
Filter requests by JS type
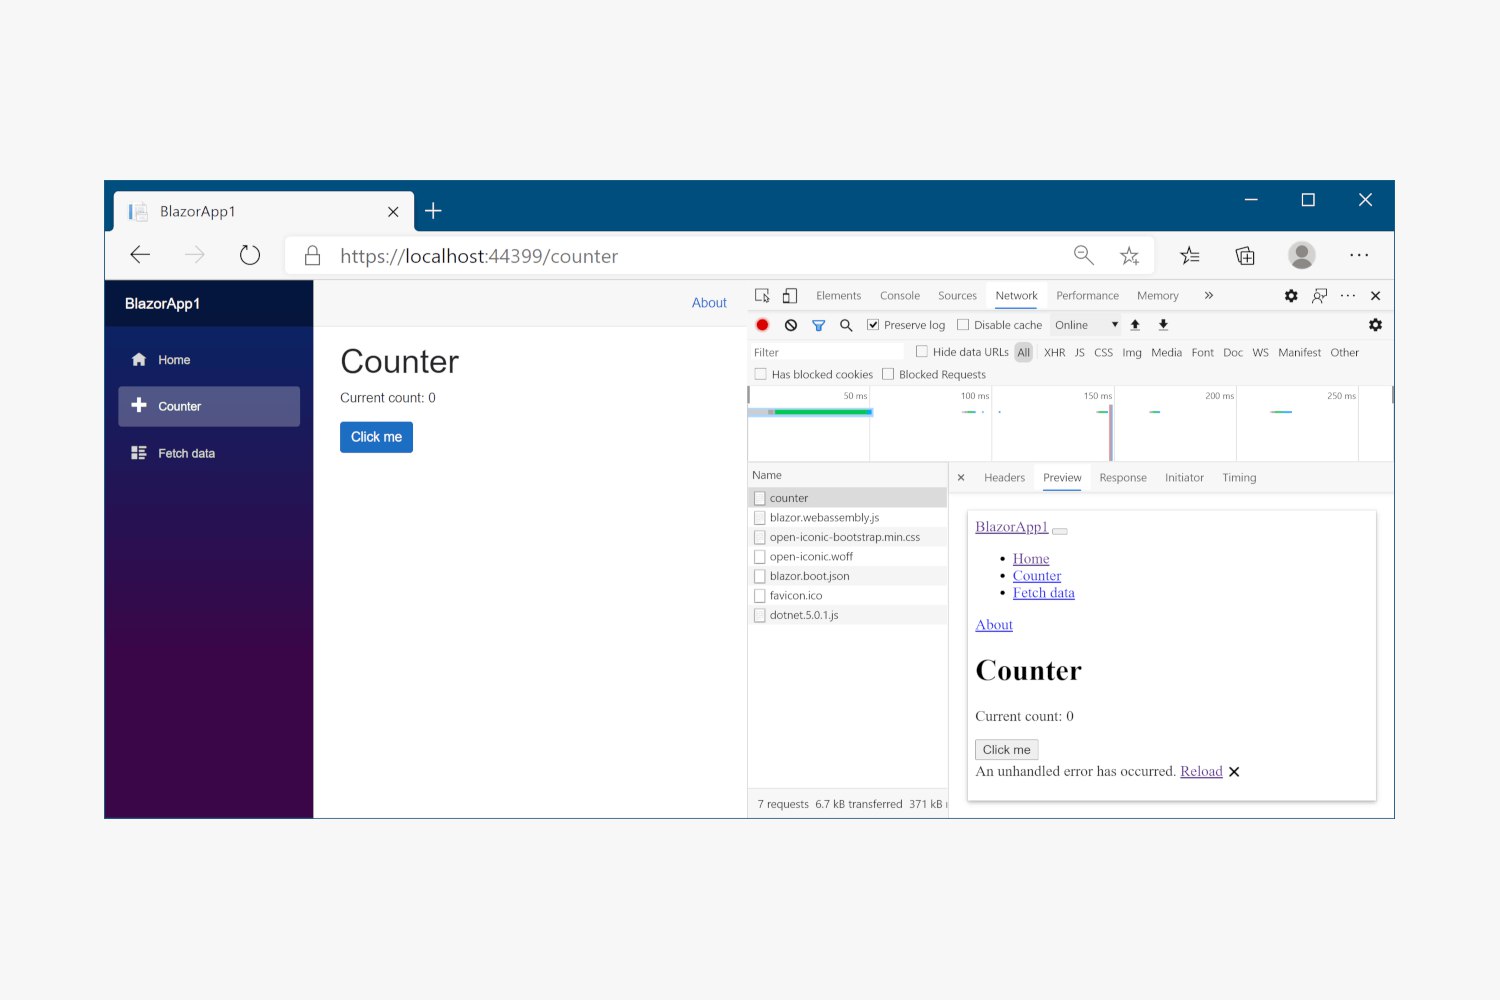[1080, 353]
